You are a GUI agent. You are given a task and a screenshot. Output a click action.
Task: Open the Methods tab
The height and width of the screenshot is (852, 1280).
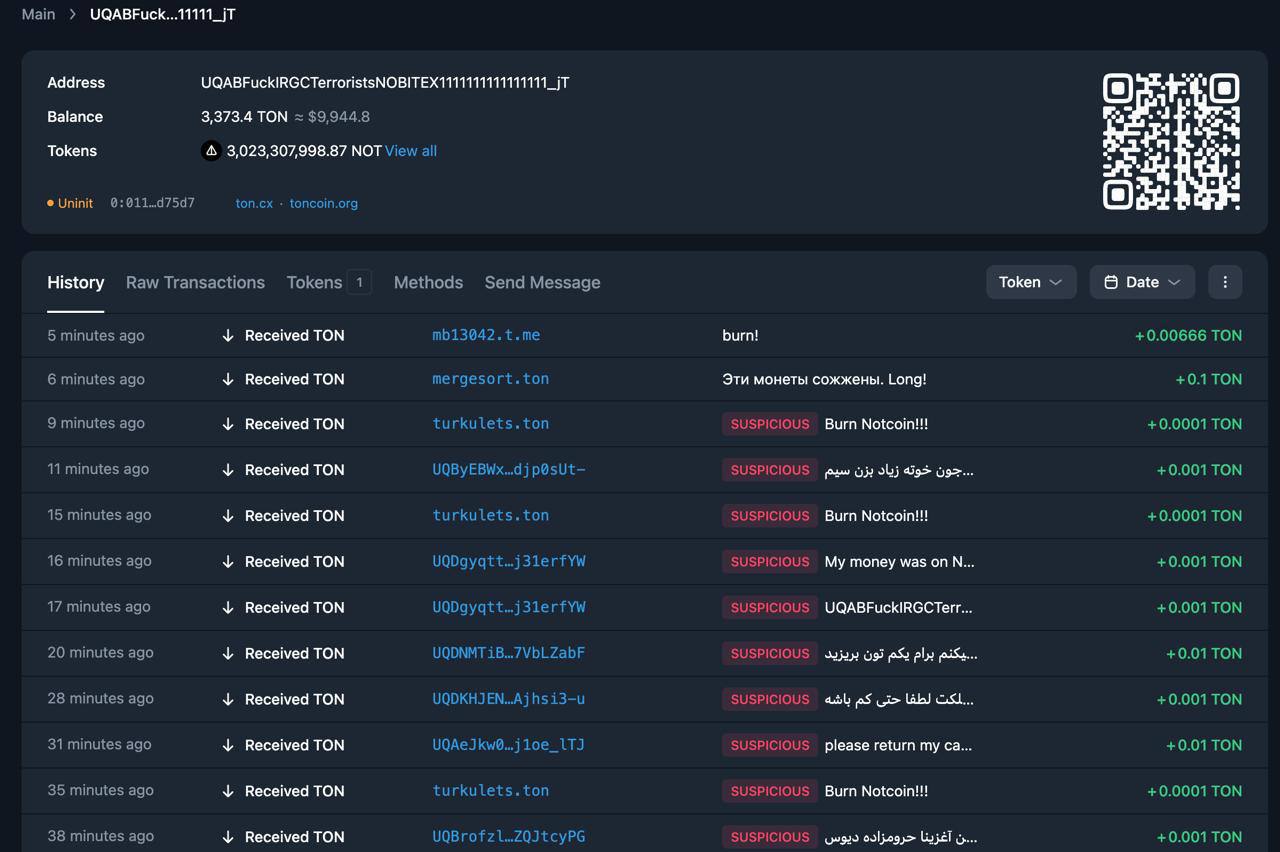428,282
